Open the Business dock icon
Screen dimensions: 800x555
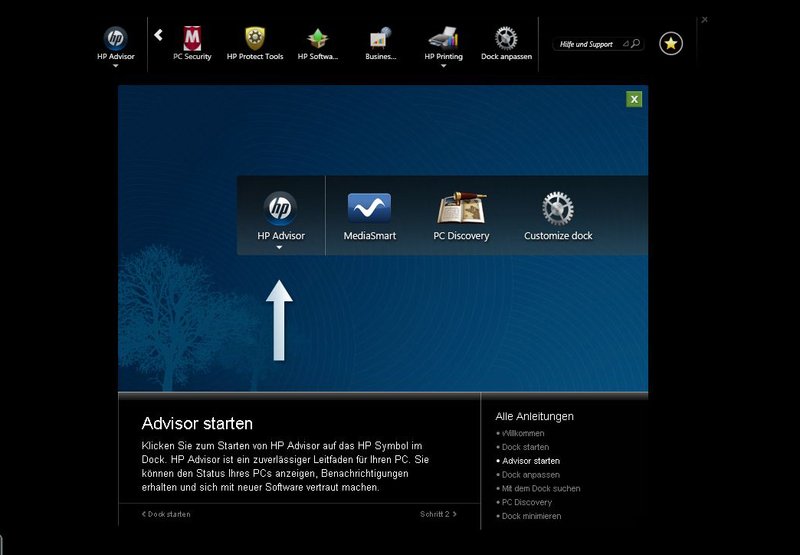381,39
